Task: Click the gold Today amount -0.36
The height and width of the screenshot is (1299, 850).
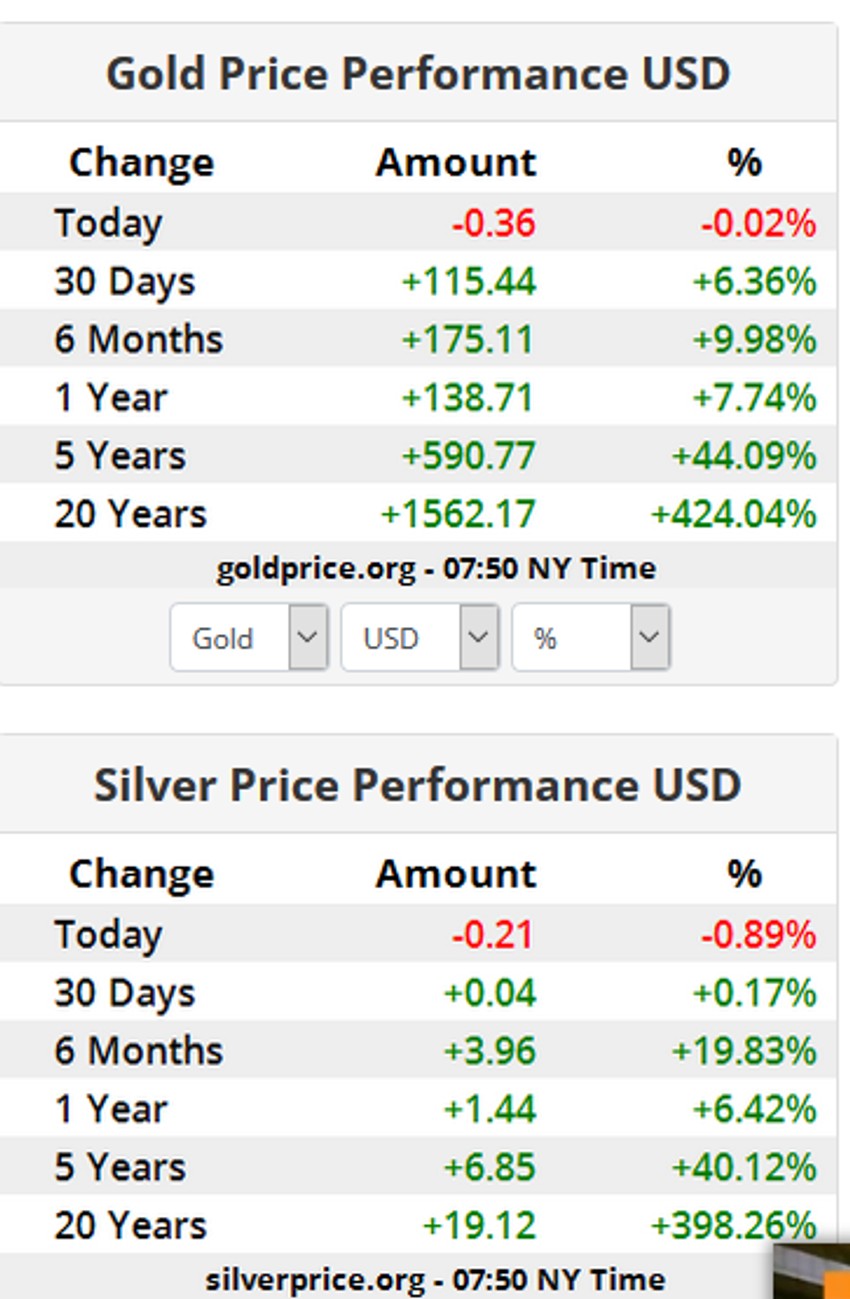Action: 493,223
